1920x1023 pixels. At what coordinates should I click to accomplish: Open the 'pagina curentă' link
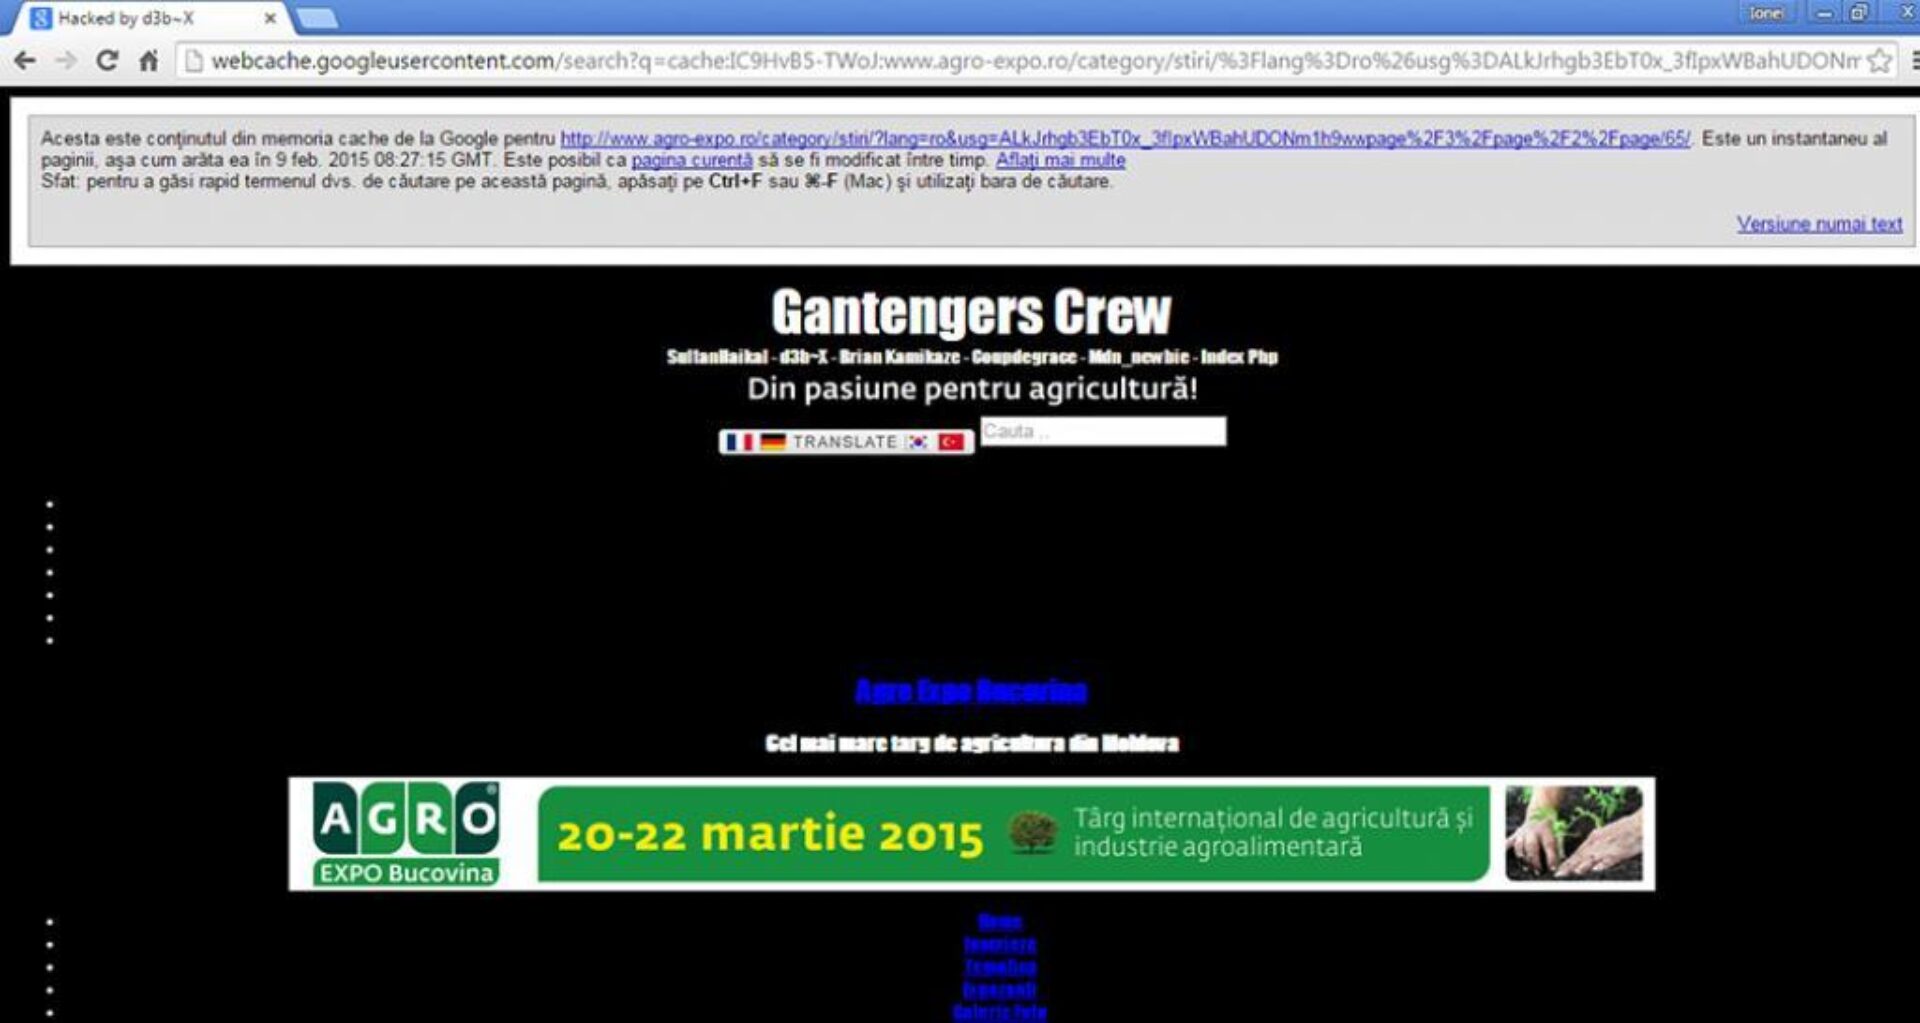tap(691, 160)
